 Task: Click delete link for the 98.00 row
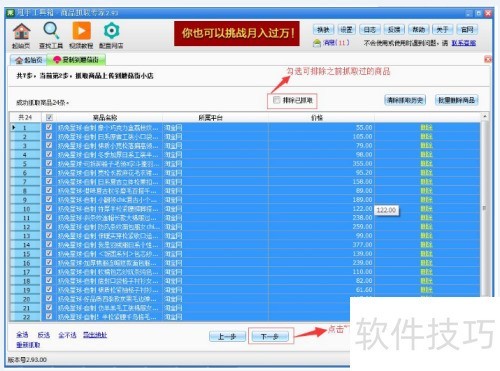pos(426,154)
